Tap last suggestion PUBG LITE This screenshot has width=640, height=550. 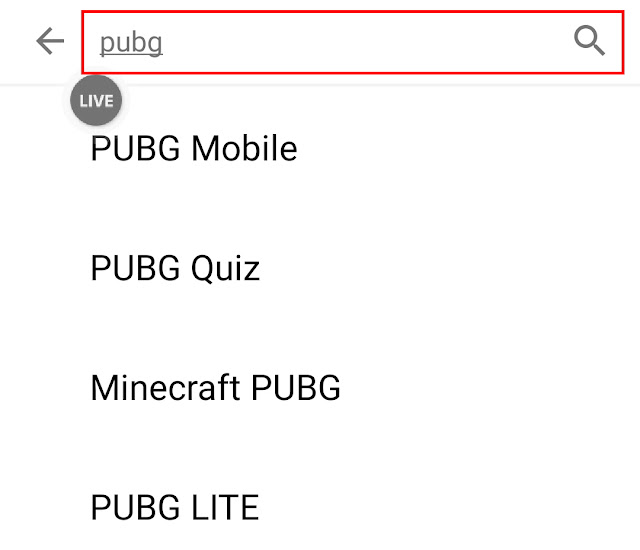click(175, 507)
